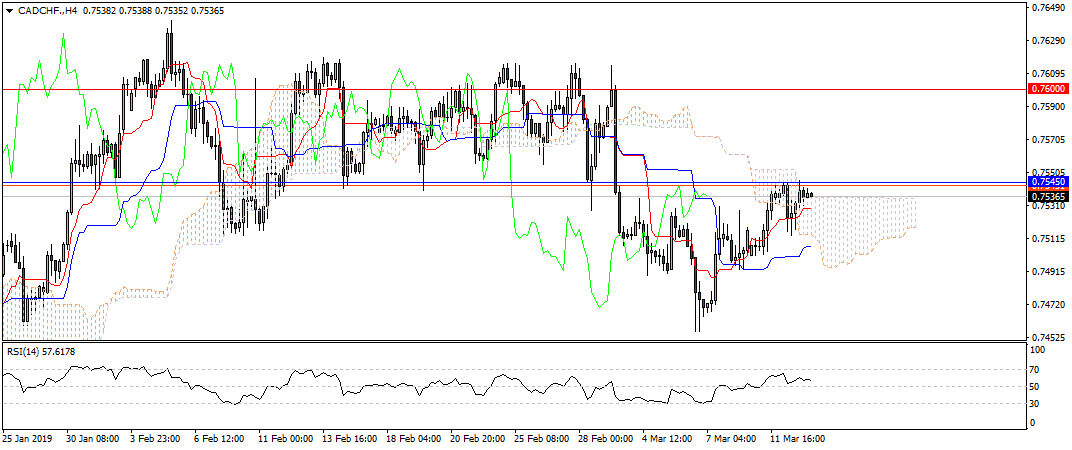
Task: Click the 100 level on RSI scale
Action: click(x=1038, y=351)
